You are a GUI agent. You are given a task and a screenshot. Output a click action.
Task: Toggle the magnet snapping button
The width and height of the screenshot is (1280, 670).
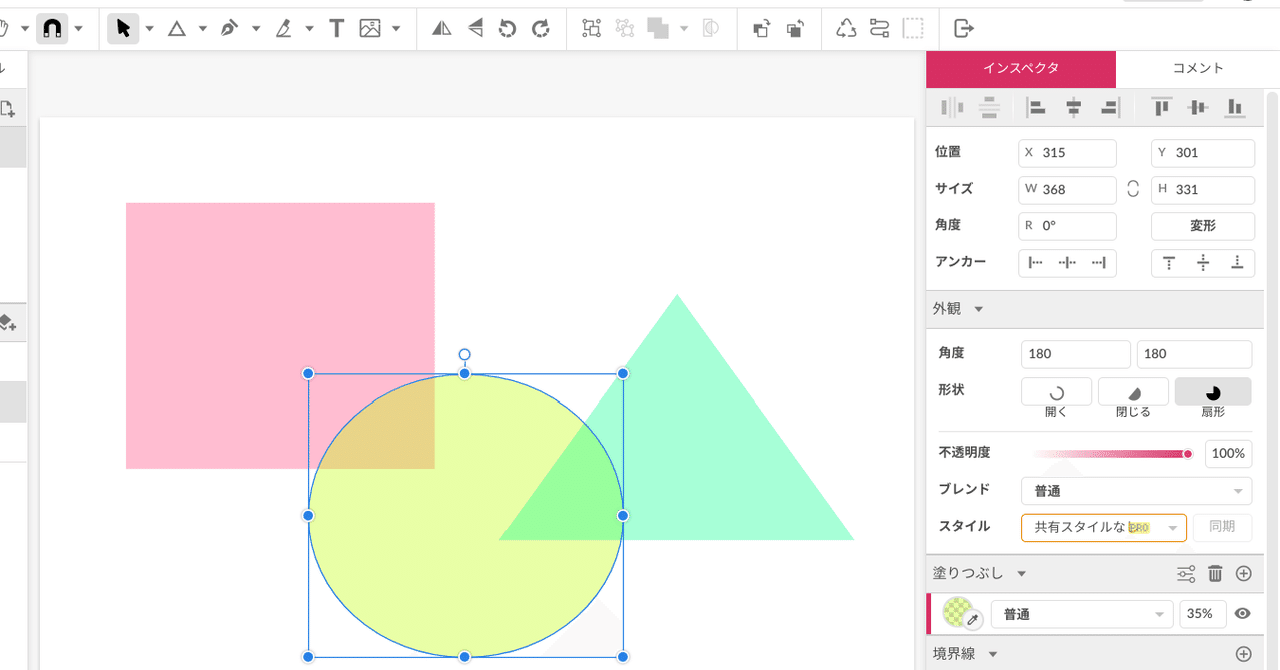click(52, 29)
